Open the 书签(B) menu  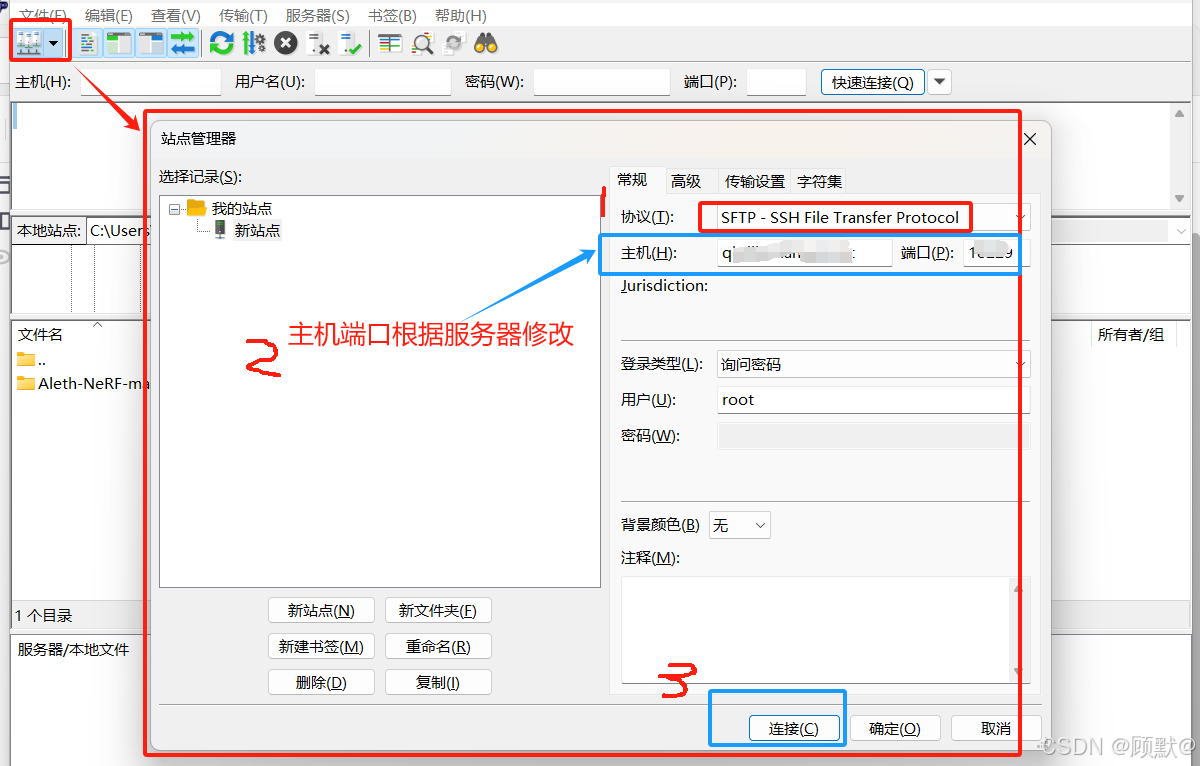pos(392,15)
